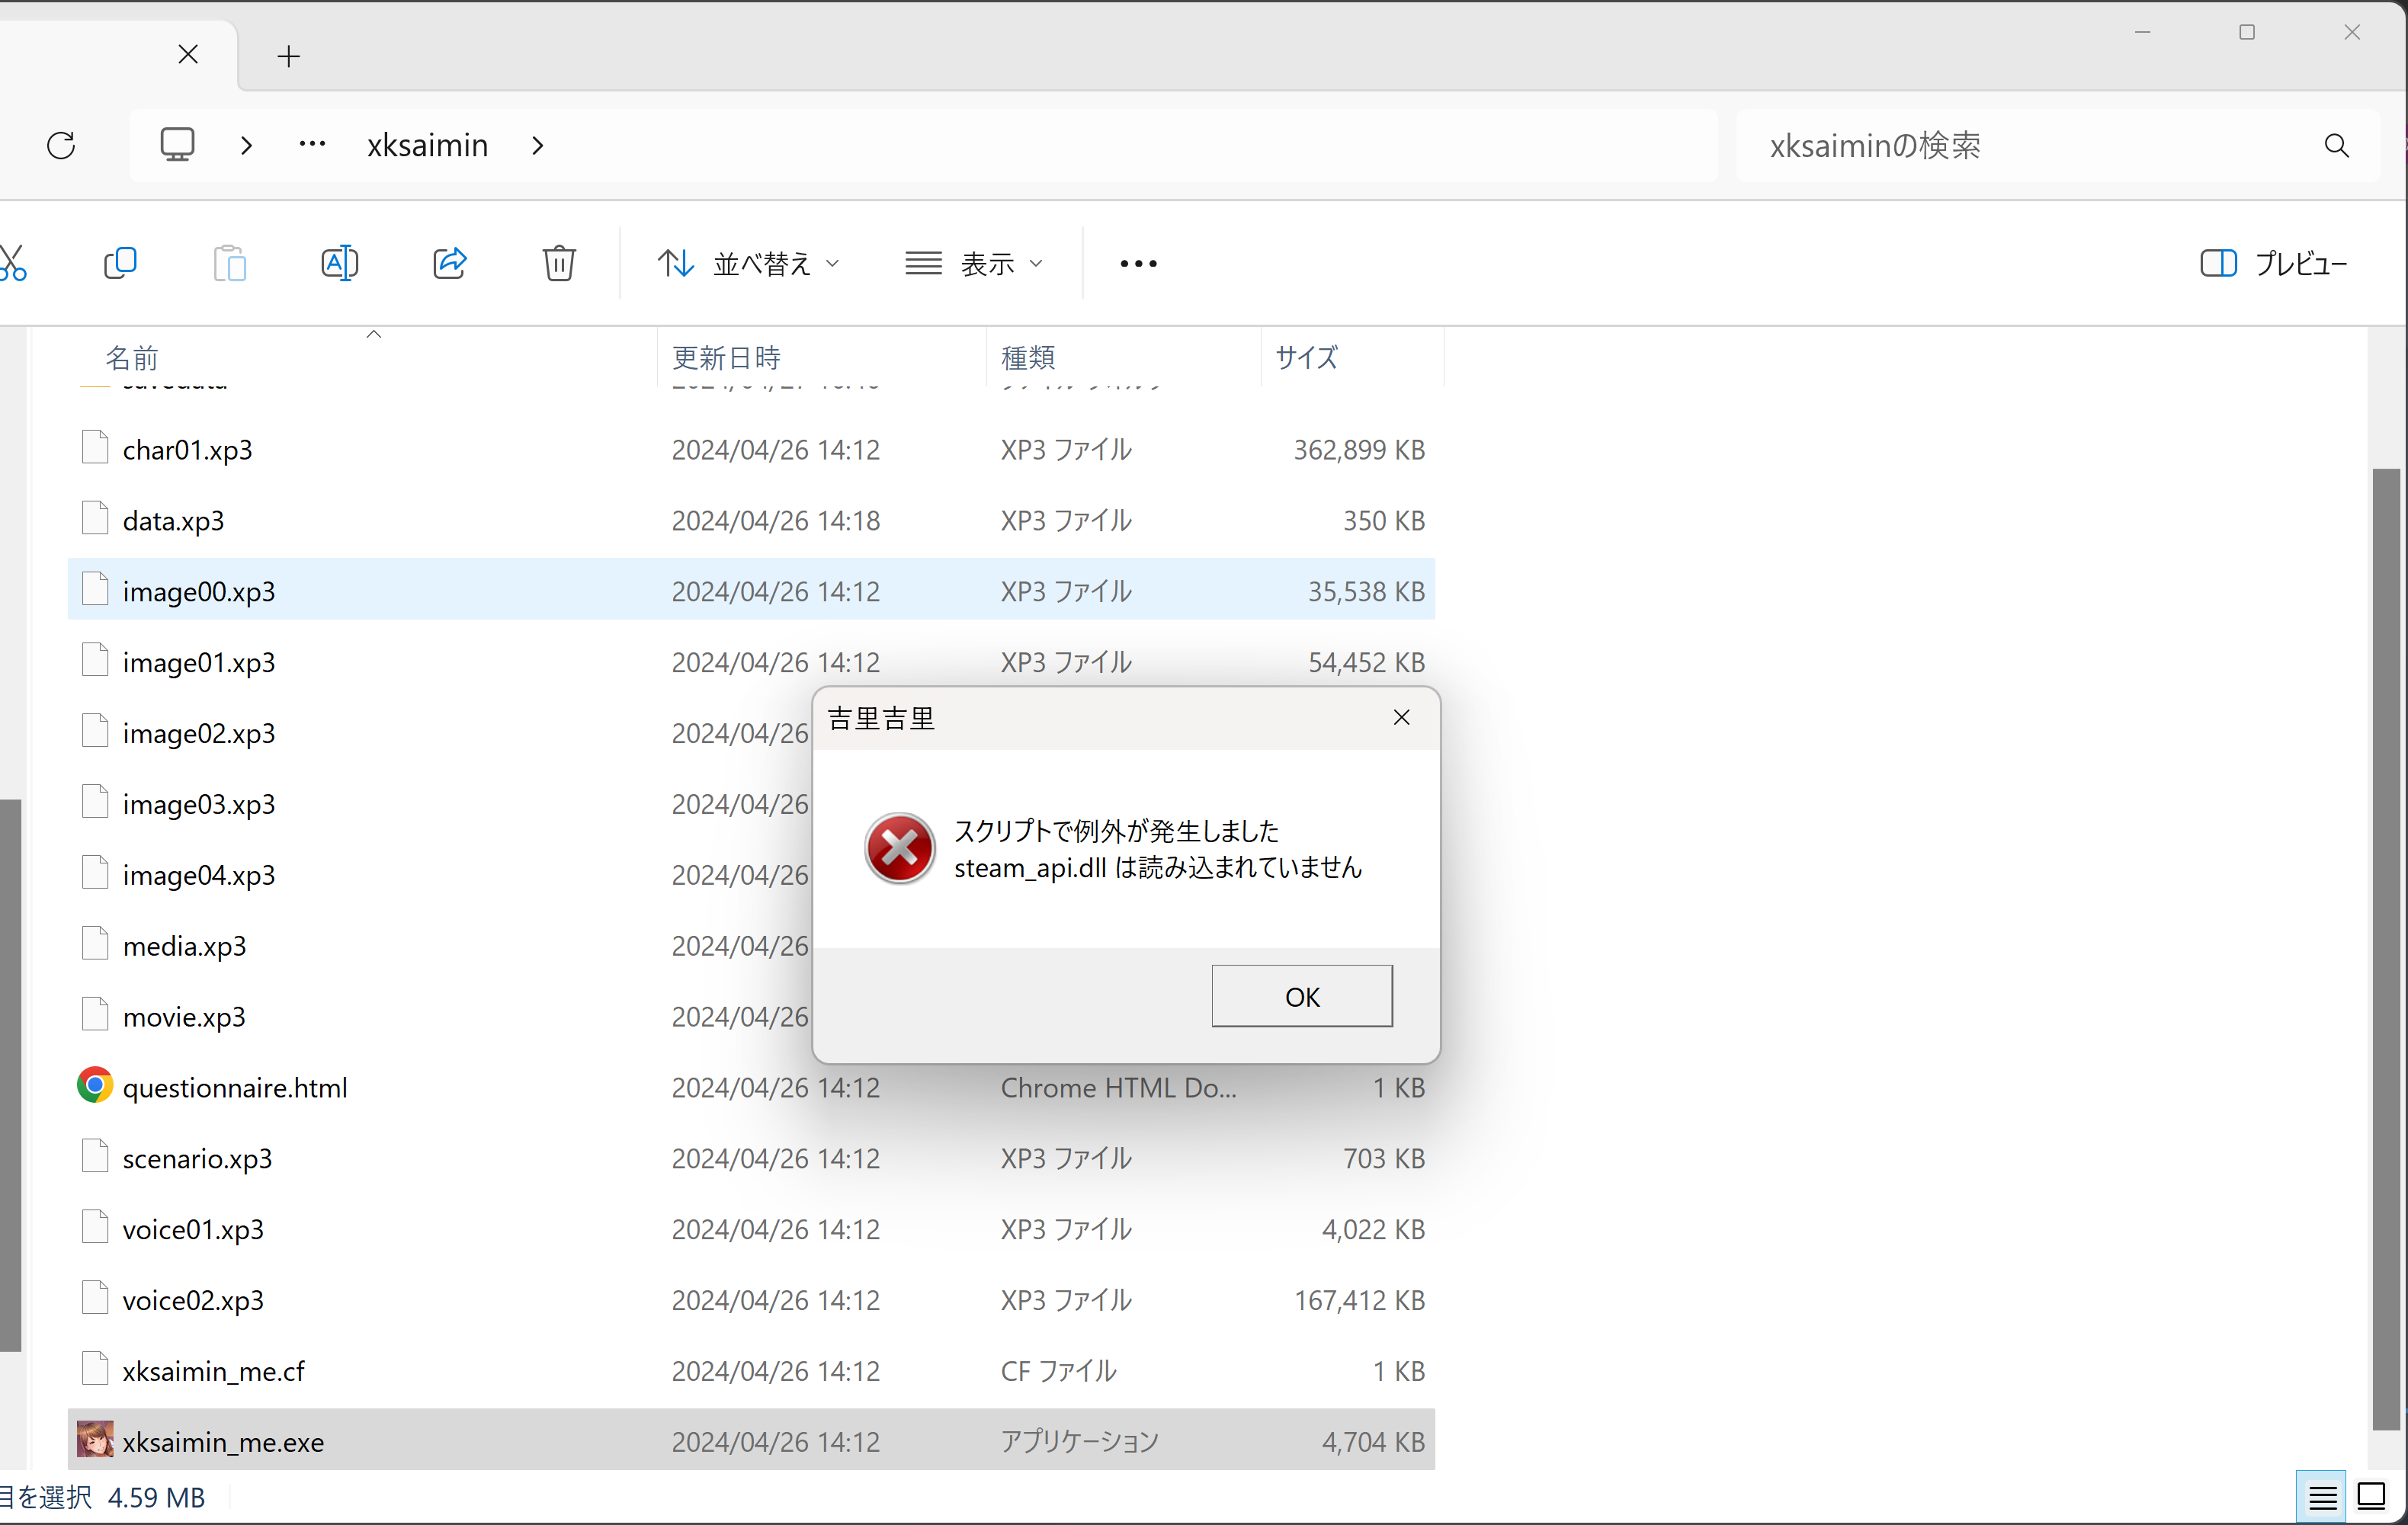Select the file char01.xp3
This screenshot has height=1525, width=2408.
pos(751,450)
